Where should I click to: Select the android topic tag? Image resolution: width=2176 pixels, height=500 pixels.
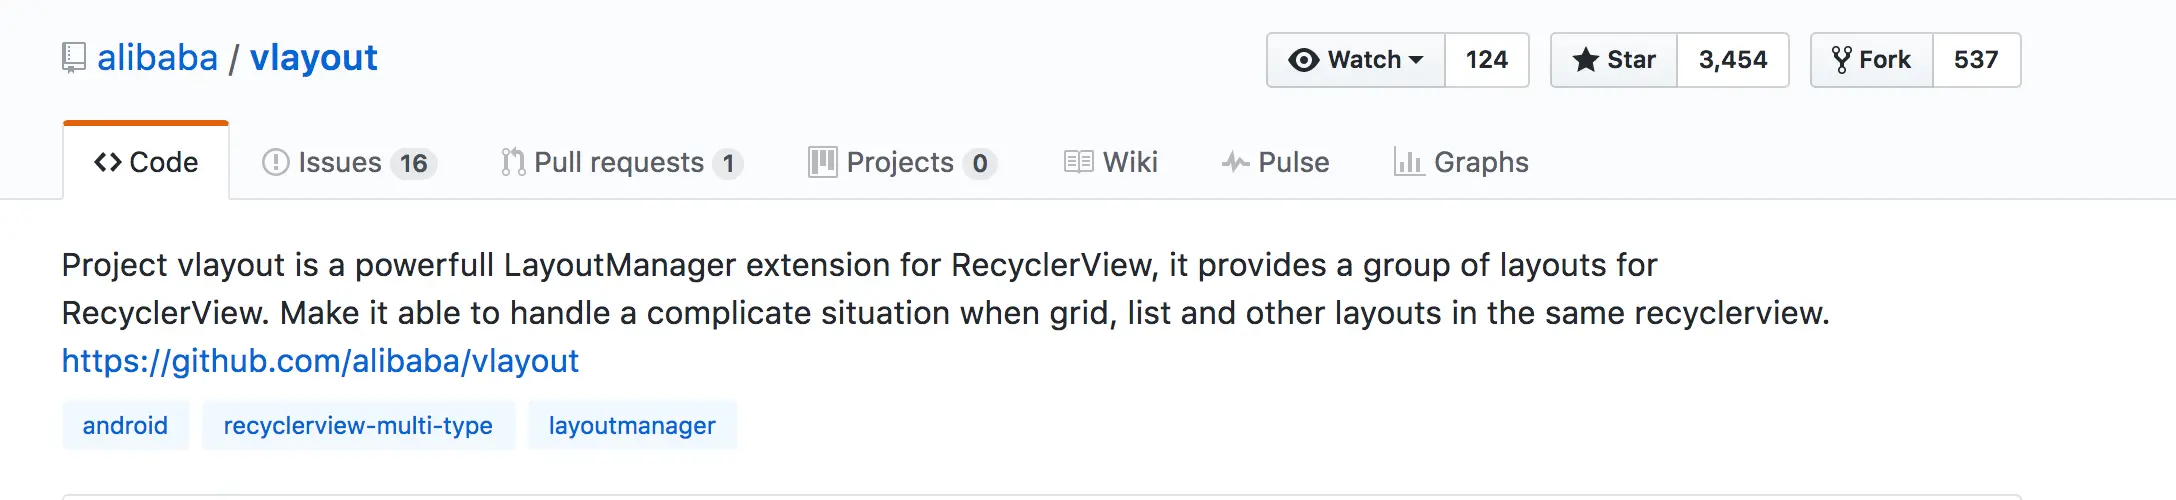[x=125, y=426]
